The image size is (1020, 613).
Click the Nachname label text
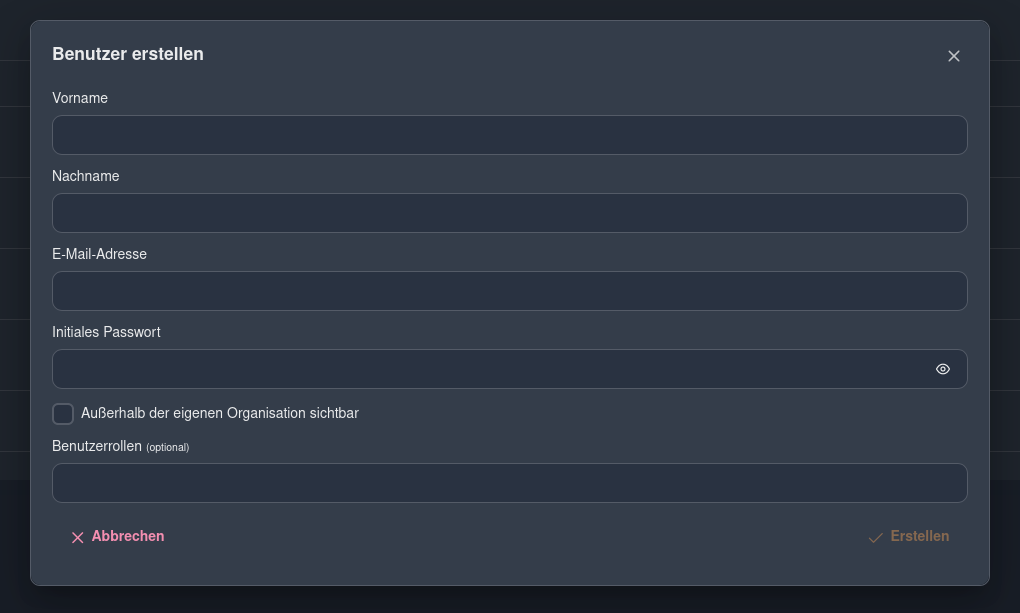[86, 176]
